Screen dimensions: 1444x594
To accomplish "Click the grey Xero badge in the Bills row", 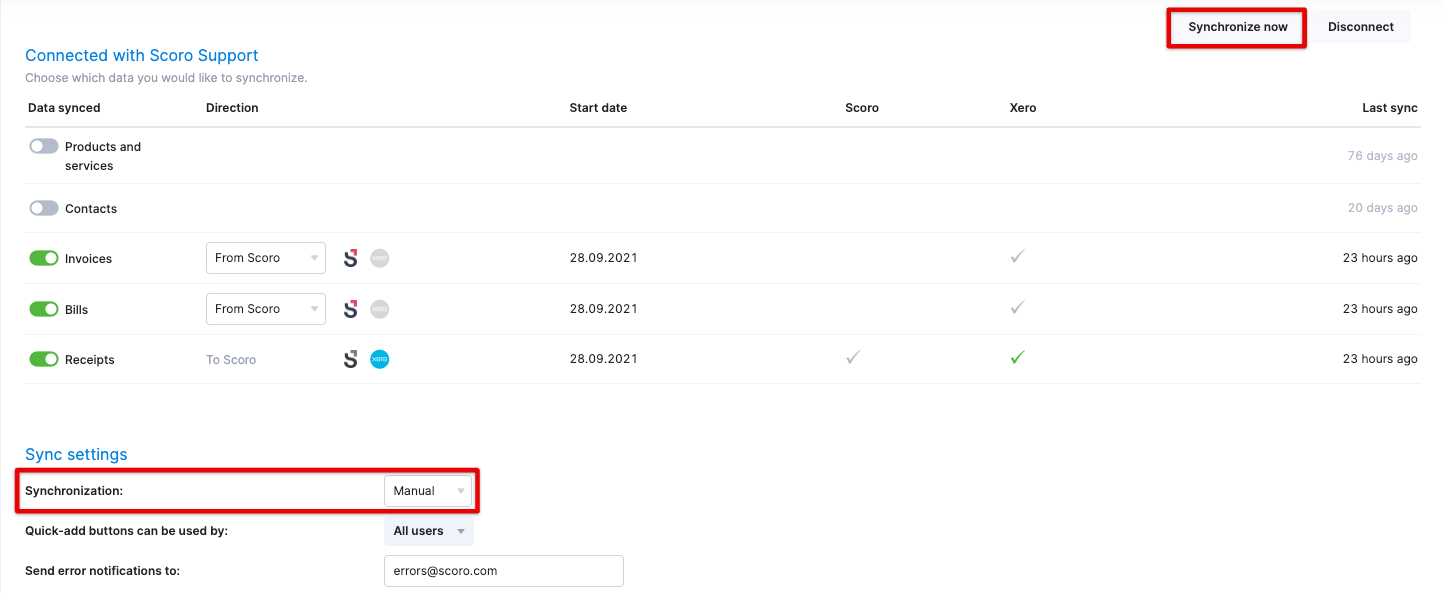I will [379, 308].
